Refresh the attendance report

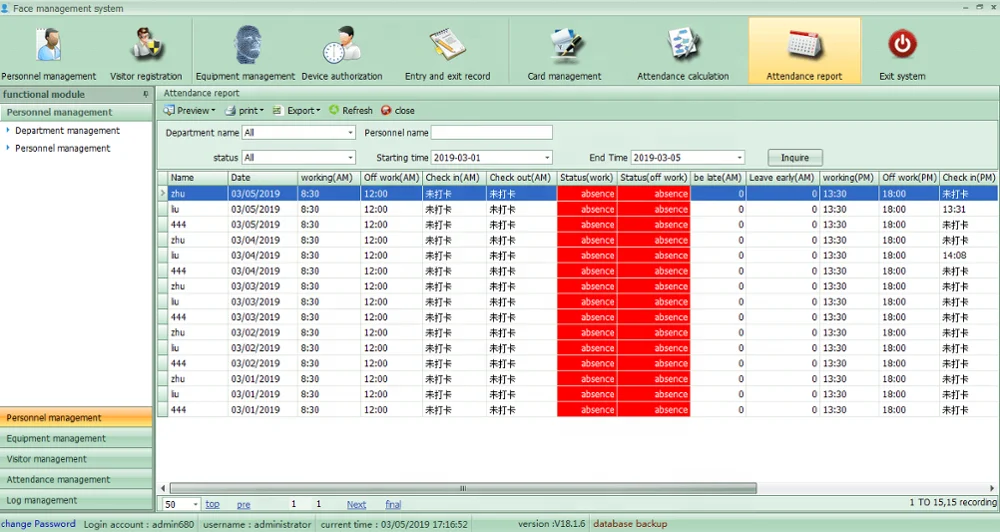pos(350,111)
